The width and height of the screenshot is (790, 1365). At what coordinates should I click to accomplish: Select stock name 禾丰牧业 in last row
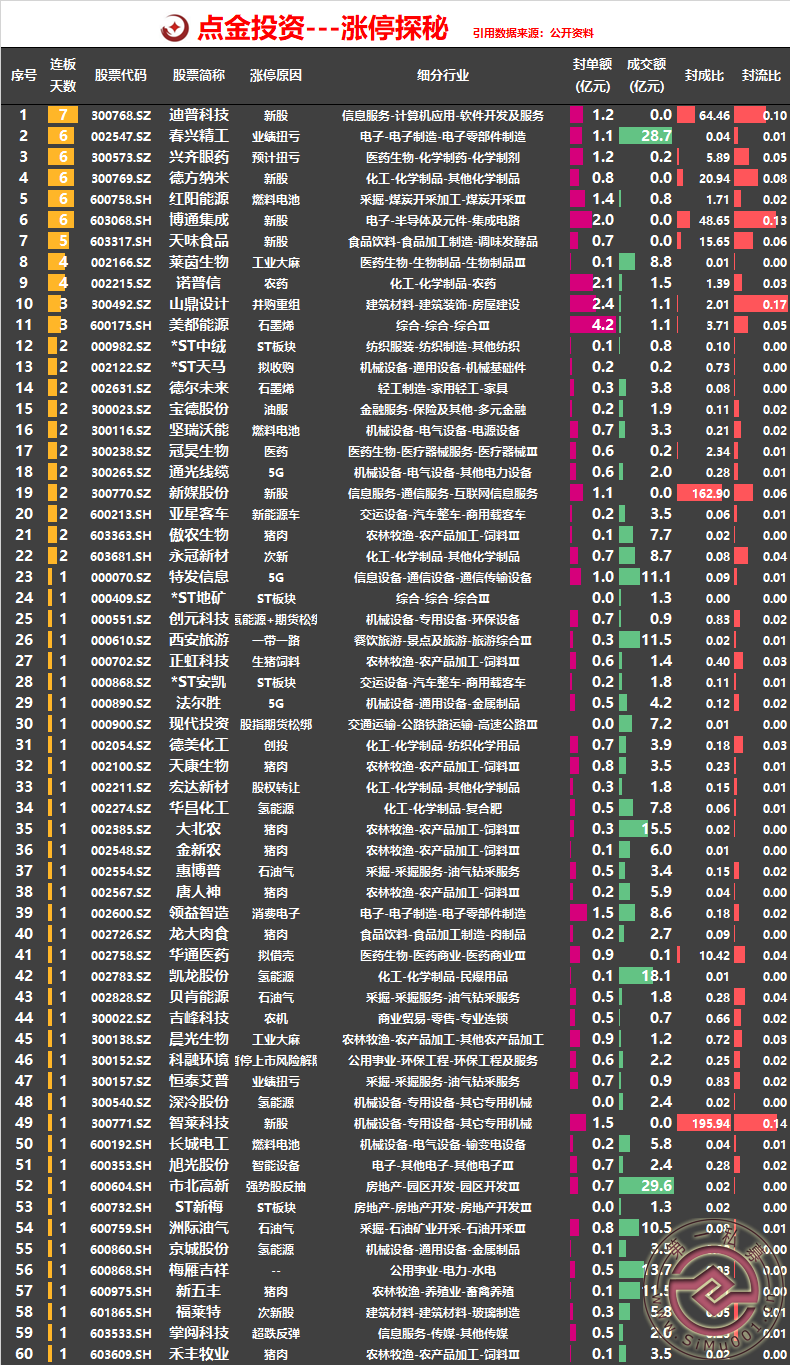tap(199, 1354)
